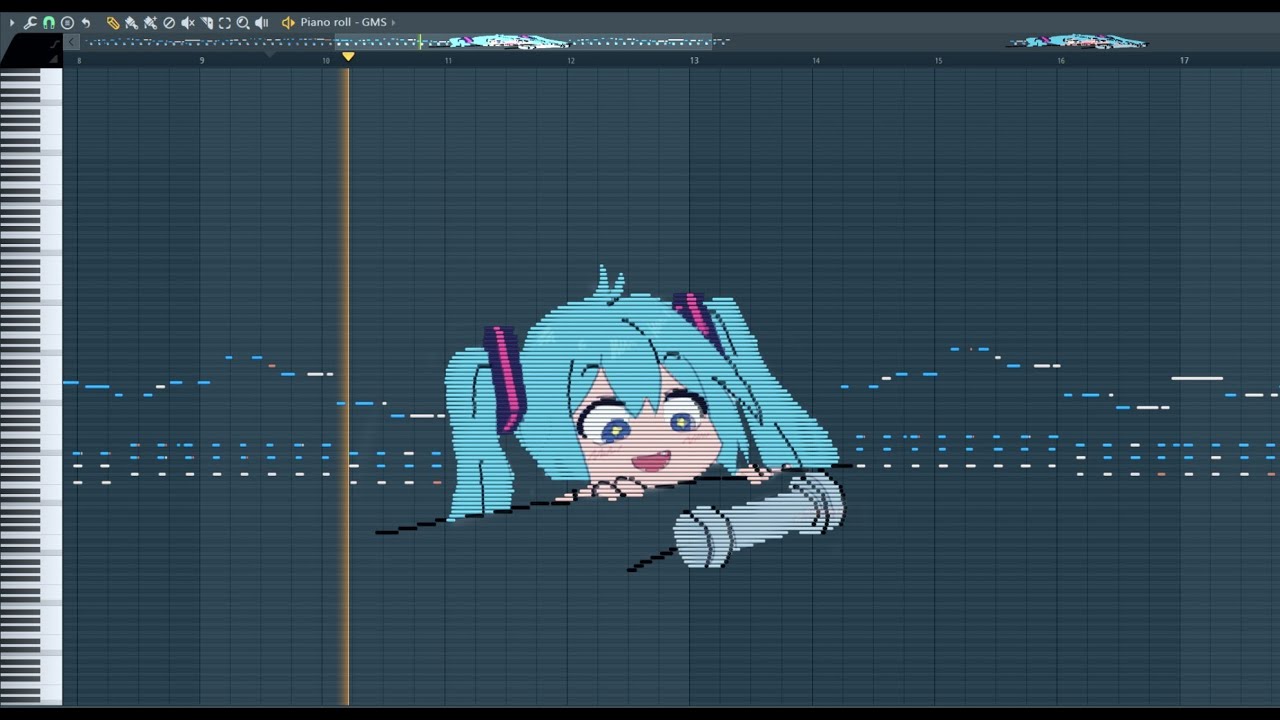Click the highlighted overview scrollbar region
This screenshot has height=720, width=1280.
[523, 42]
